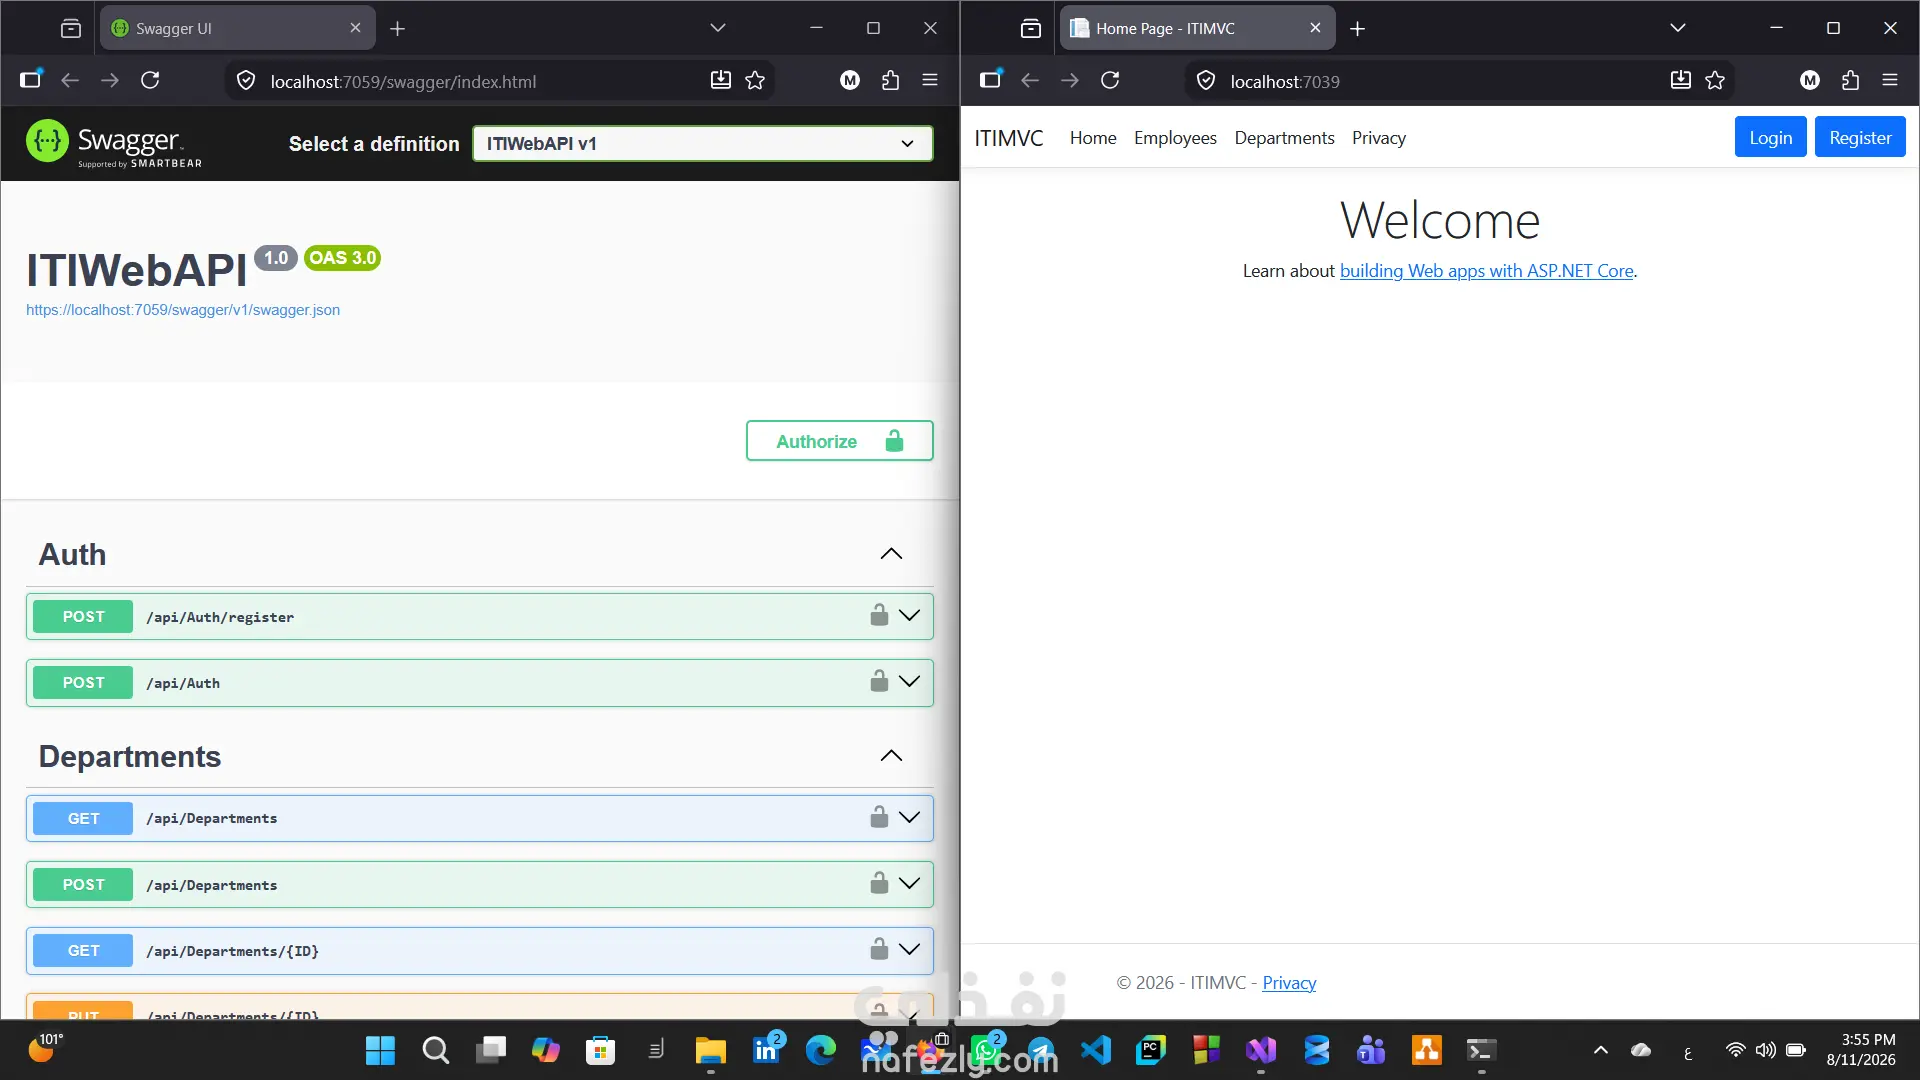Image resolution: width=1920 pixels, height=1080 pixels.
Task: Close the Home Page - ITIMVC tab
Action: pyautogui.click(x=1315, y=28)
